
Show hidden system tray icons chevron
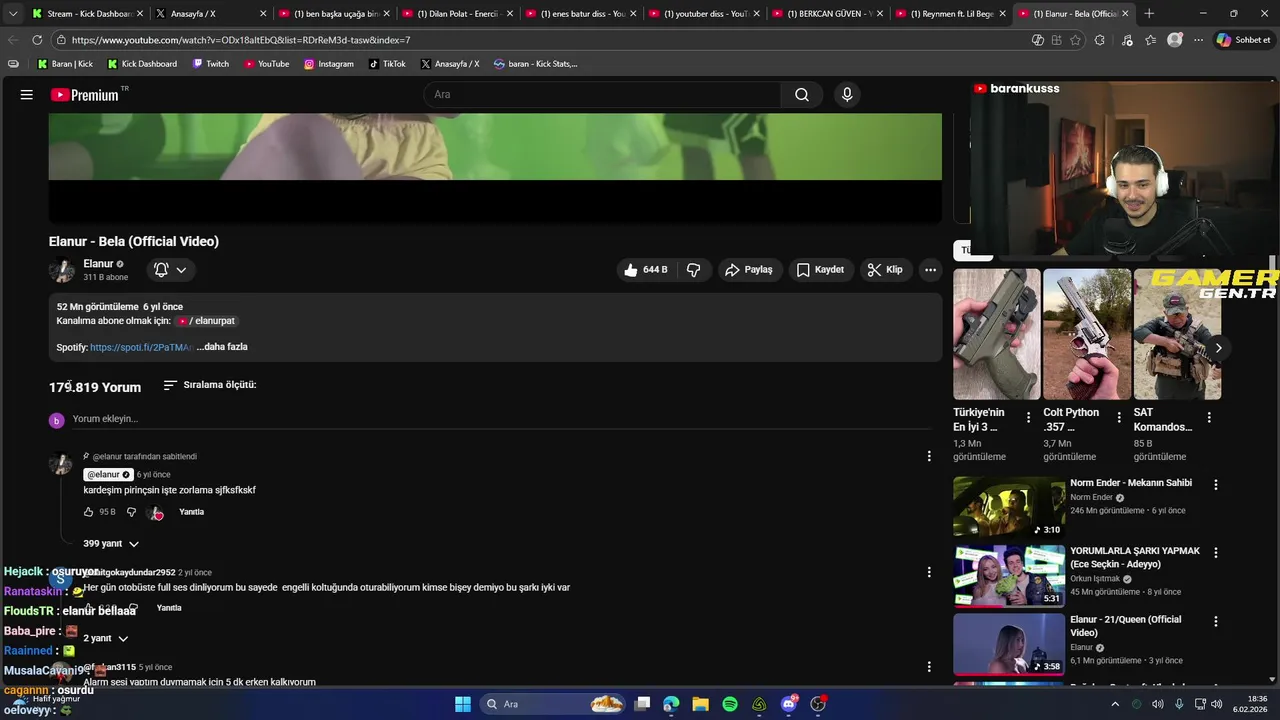[x=1115, y=704]
